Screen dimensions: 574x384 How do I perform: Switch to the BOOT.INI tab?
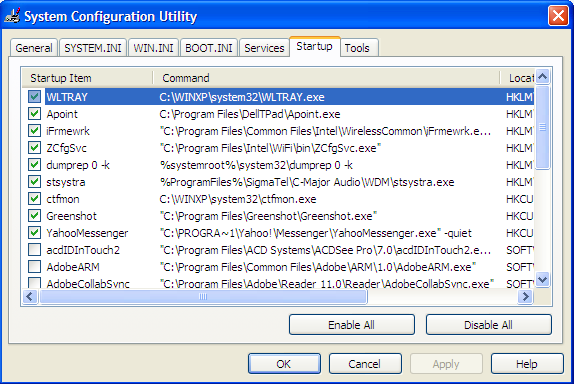pyautogui.click(x=209, y=48)
